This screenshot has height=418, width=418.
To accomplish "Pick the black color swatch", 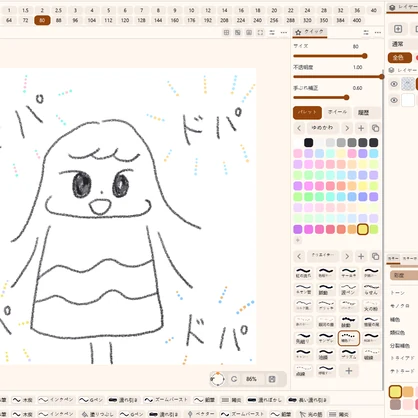I will point(309,143).
